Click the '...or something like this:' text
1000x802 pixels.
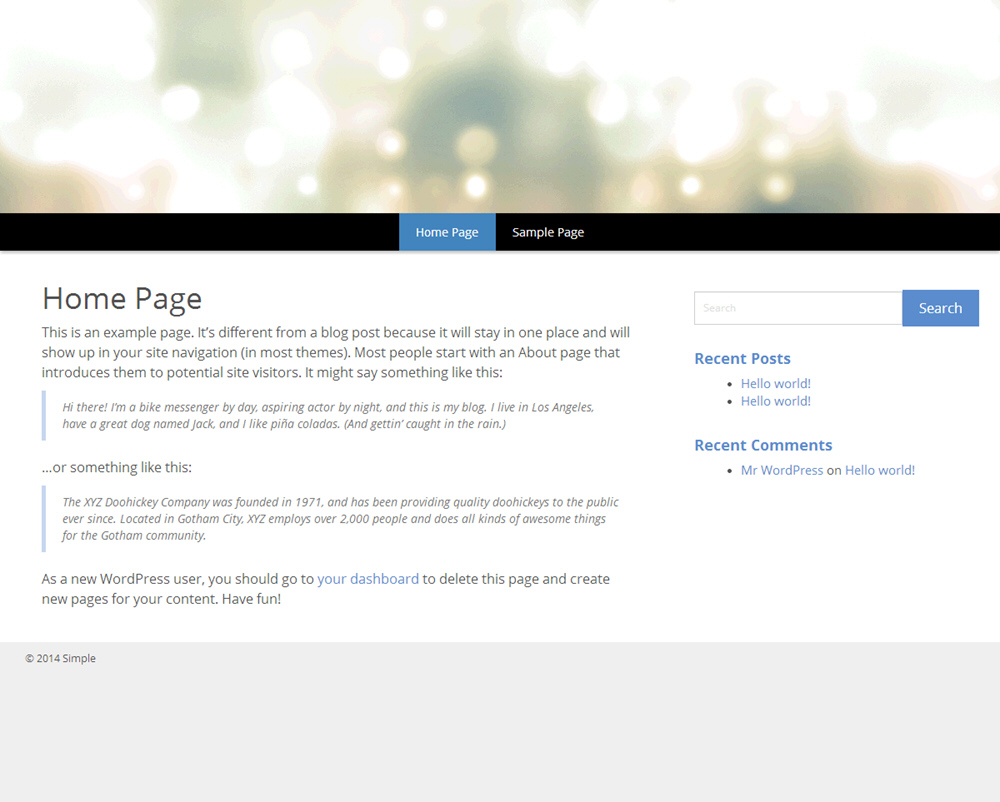[x=117, y=467]
